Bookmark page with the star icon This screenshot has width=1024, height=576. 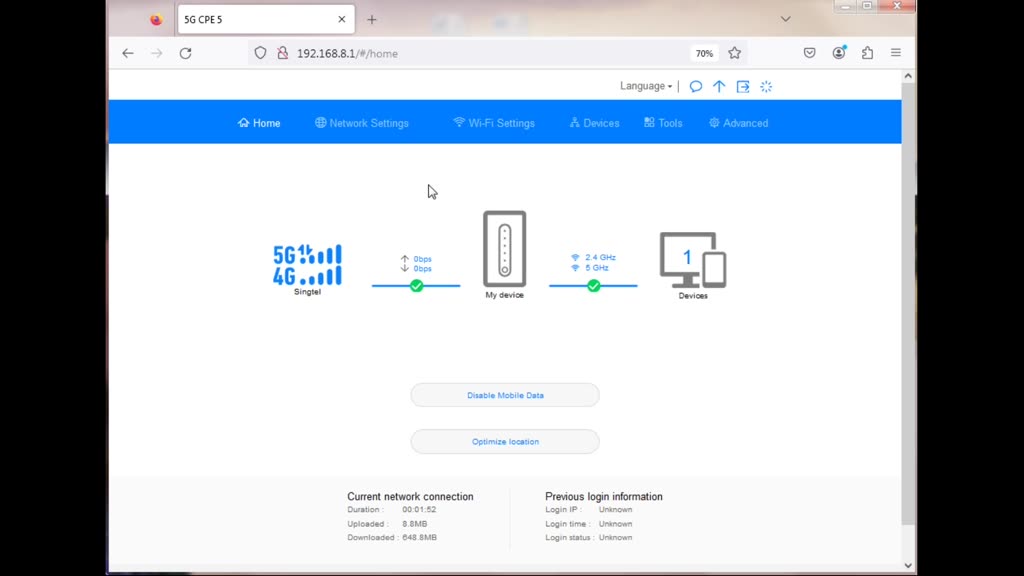coord(735,53)
